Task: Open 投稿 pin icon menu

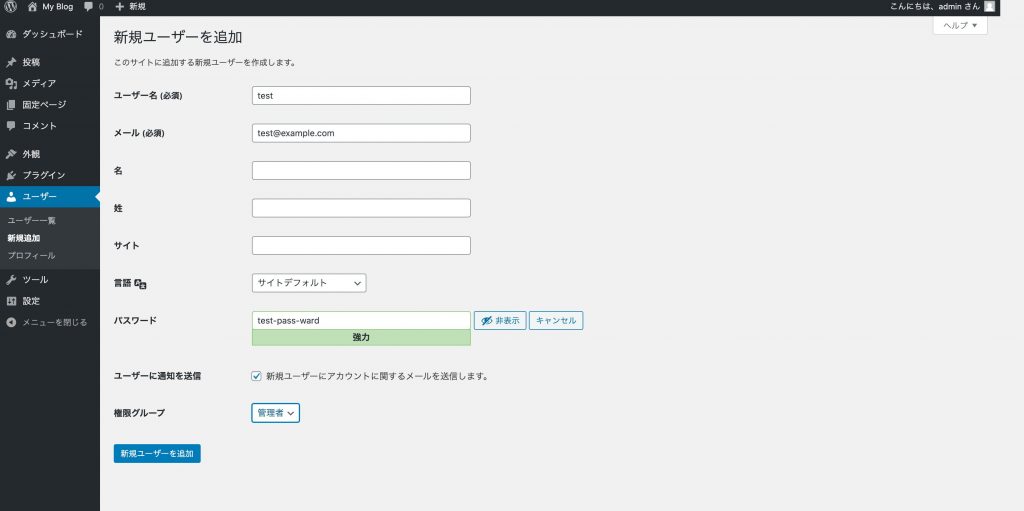Action: [x=11, y=62]
